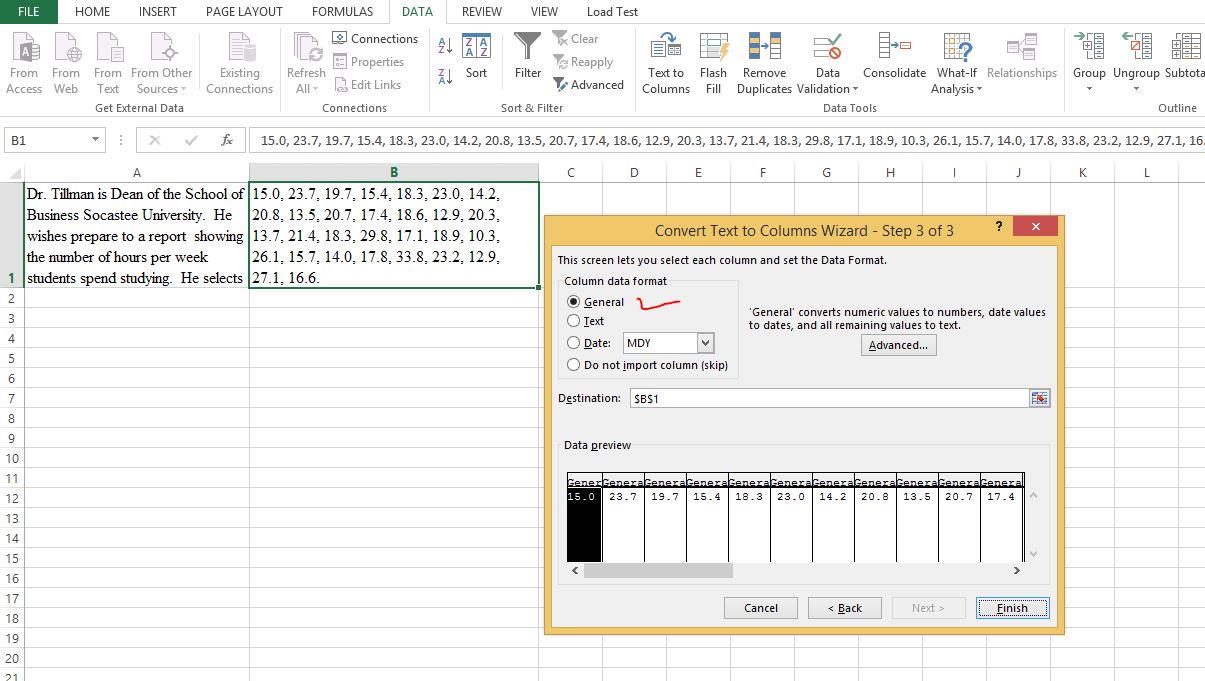
Task: Select the Sort A to Z icon
Action: tap(443, 47)
